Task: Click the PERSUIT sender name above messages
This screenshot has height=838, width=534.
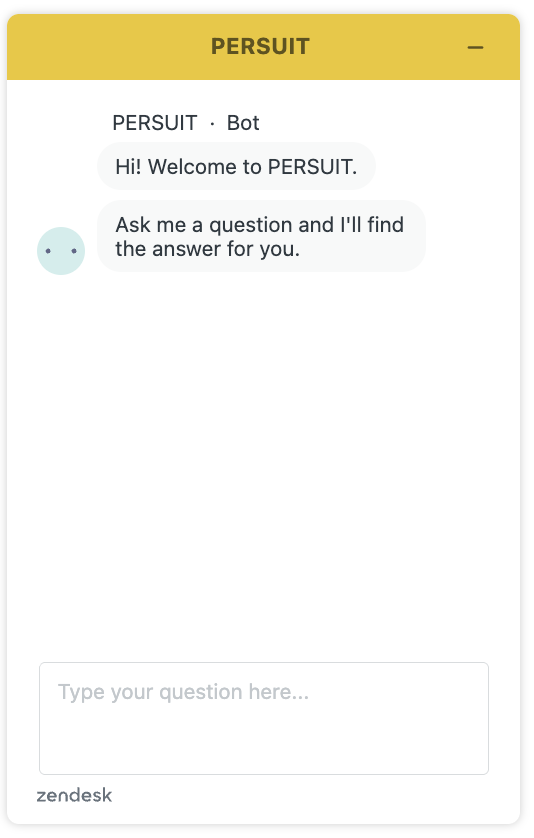Action: (x=155, y=123)
